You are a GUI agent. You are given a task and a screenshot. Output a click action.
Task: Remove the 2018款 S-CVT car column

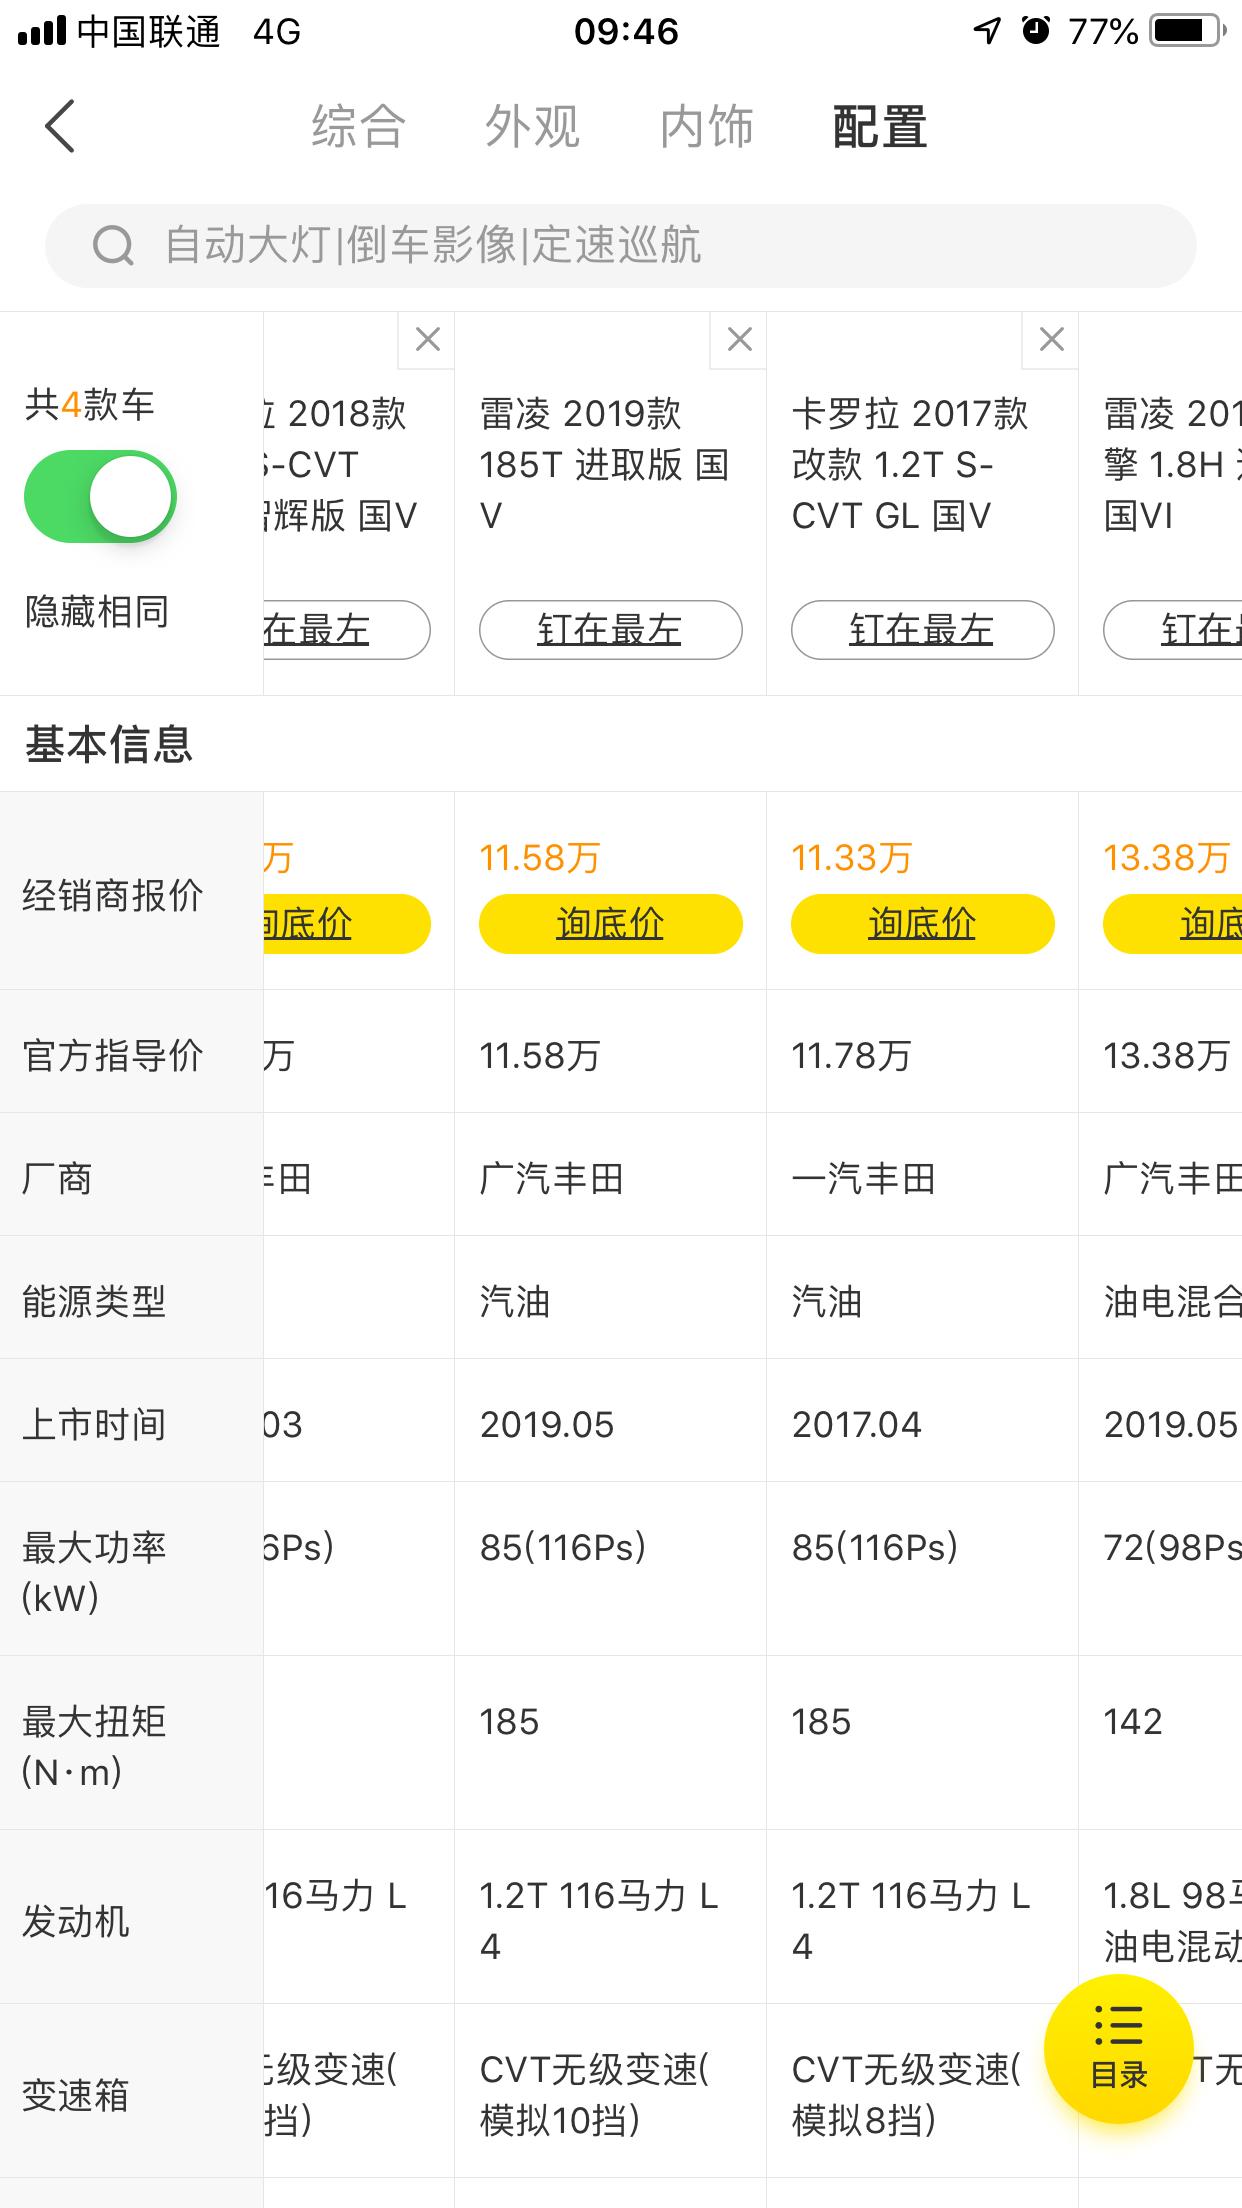coord(427,340)
